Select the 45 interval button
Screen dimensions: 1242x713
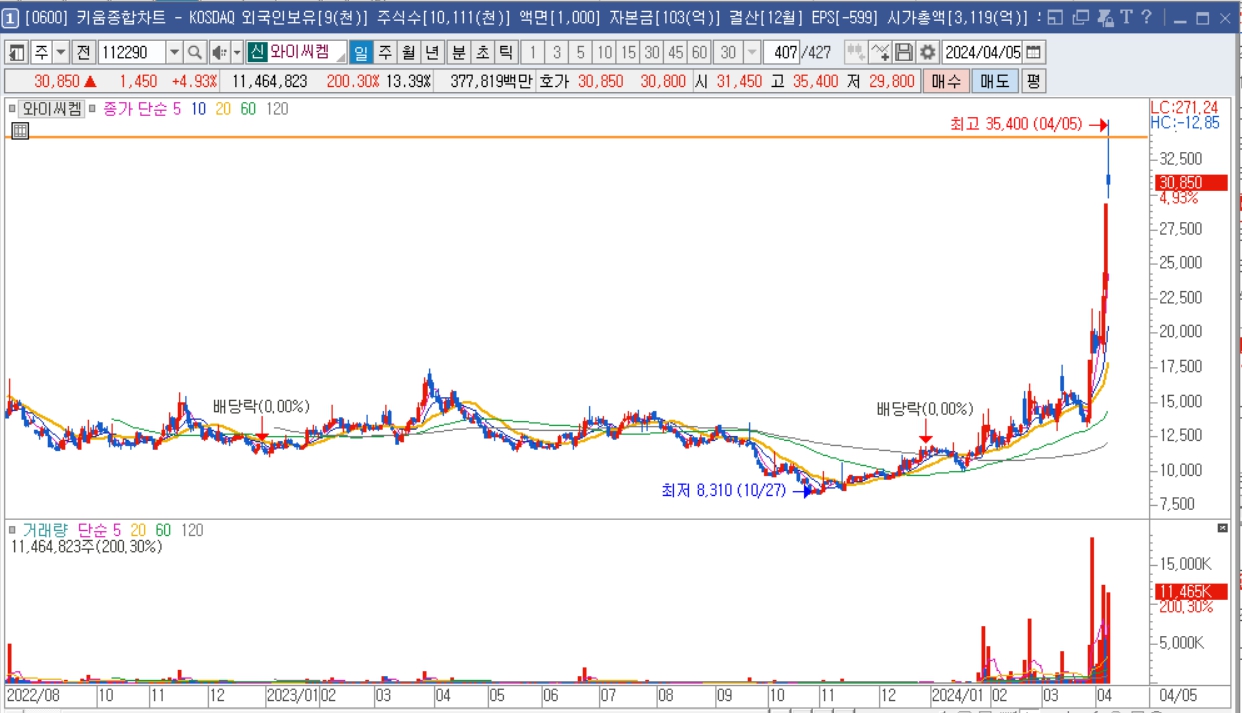click(x=676, y=53)
